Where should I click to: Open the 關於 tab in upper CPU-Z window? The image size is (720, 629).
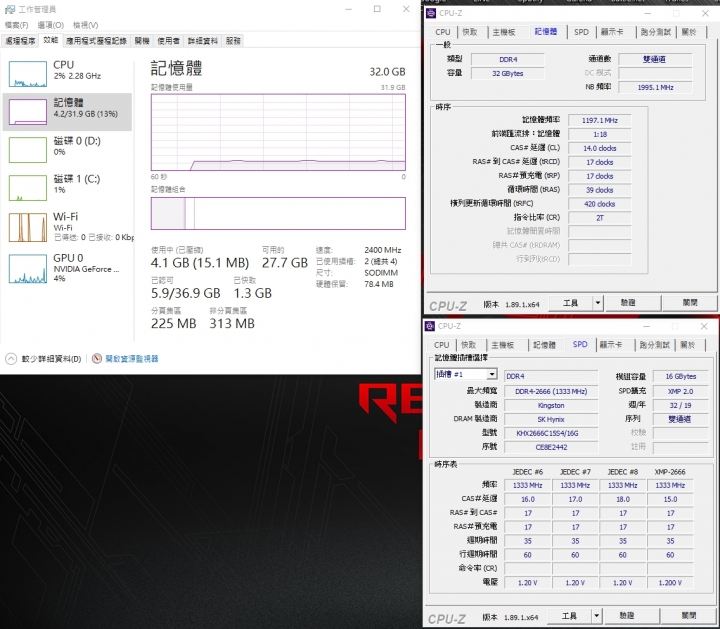689,32
